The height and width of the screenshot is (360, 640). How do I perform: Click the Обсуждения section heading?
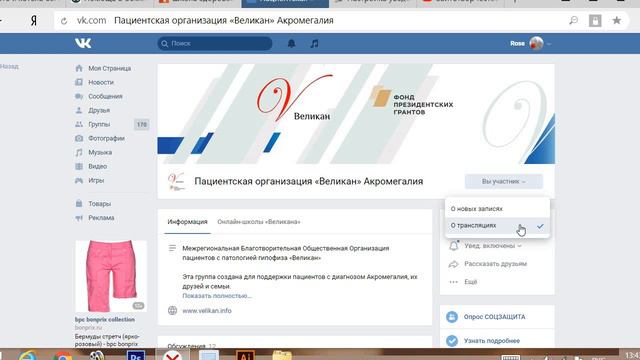tap(186, 346)
